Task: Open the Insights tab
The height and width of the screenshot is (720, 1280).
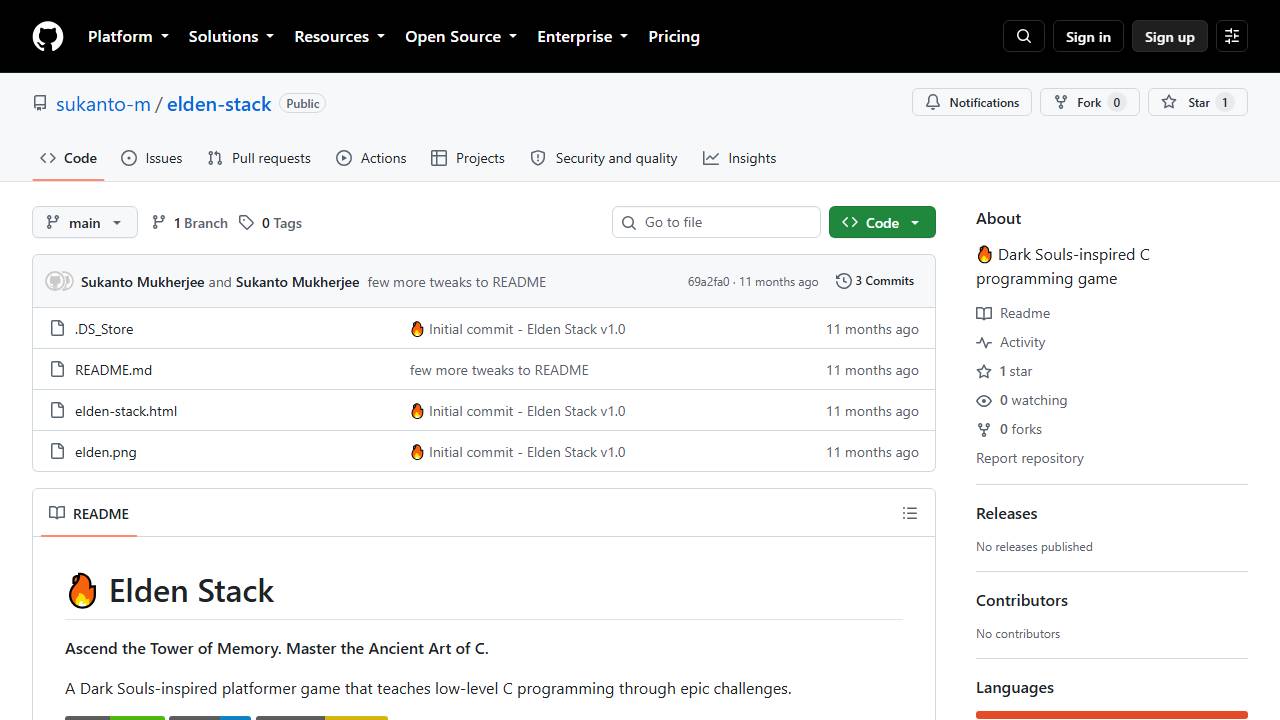Action: pyautogui.click(x=740, y=158)
